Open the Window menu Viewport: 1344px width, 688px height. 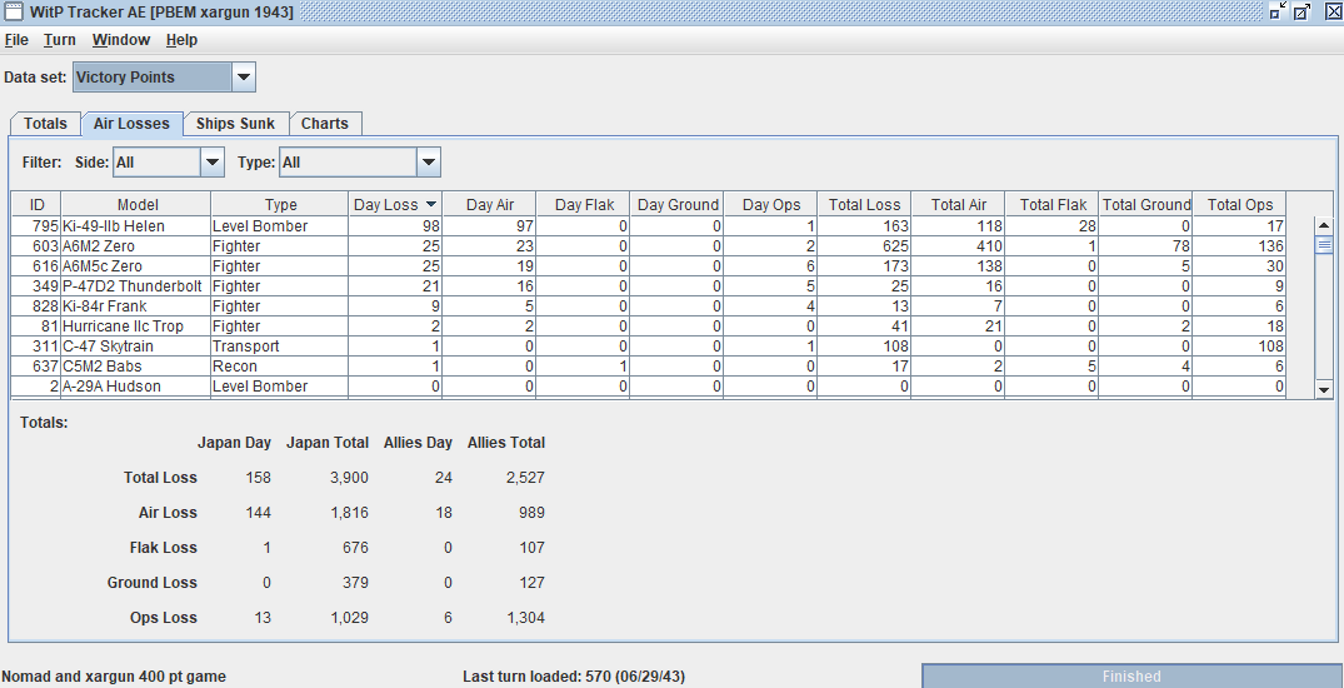click(120, 40)
